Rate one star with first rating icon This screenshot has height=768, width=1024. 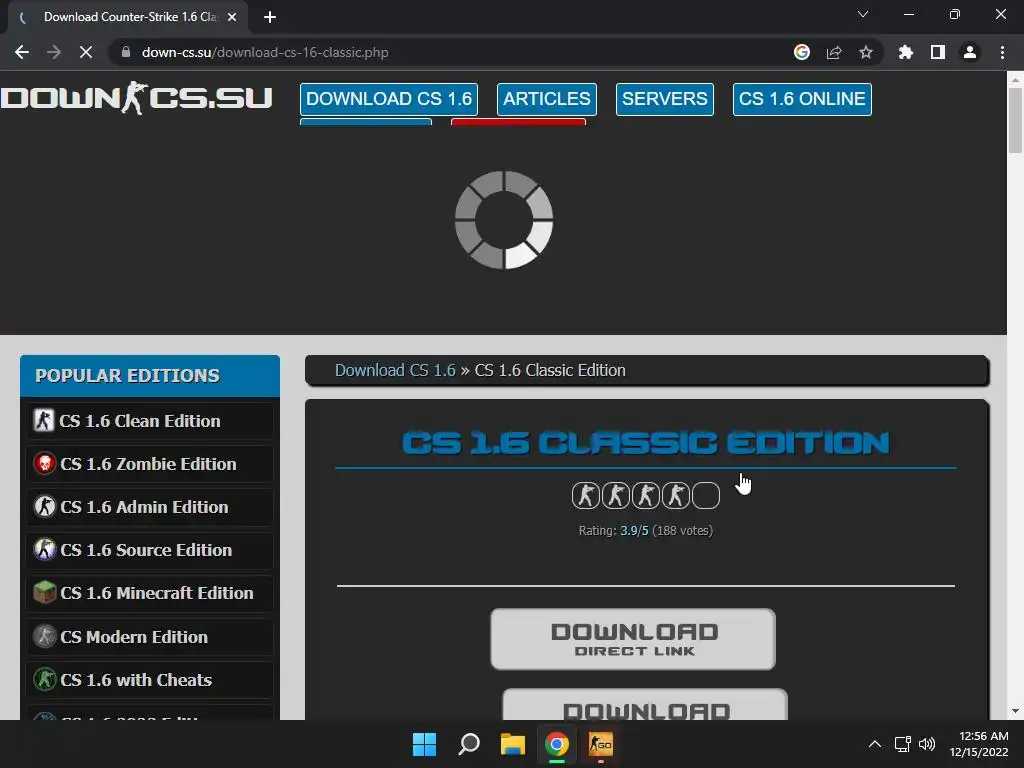(586, 496)
